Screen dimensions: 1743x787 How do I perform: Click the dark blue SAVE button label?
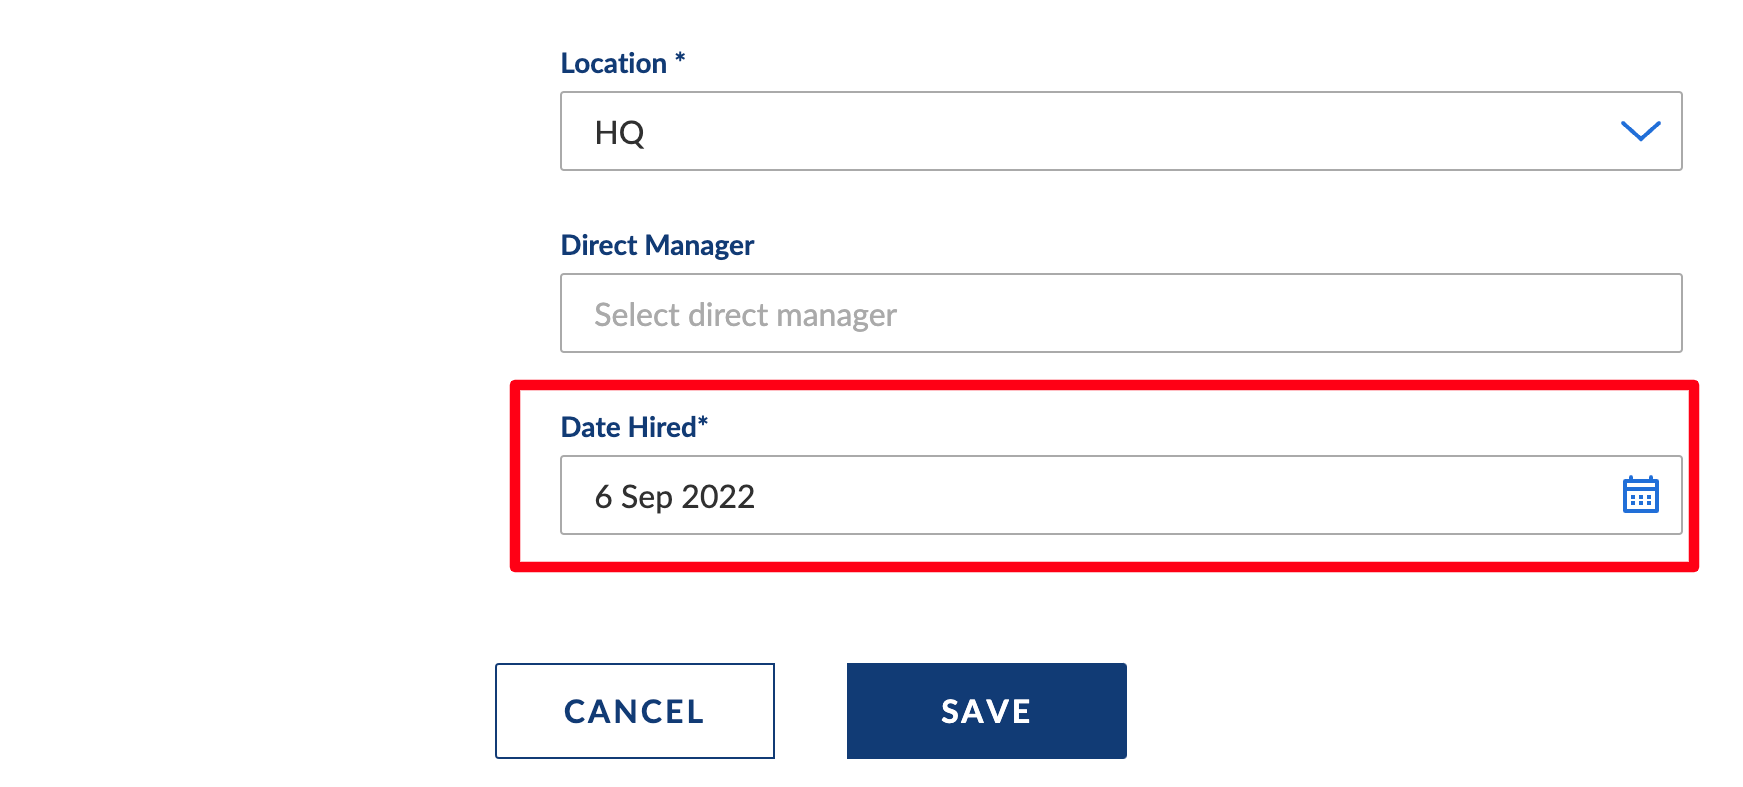[x=986, y=711]
